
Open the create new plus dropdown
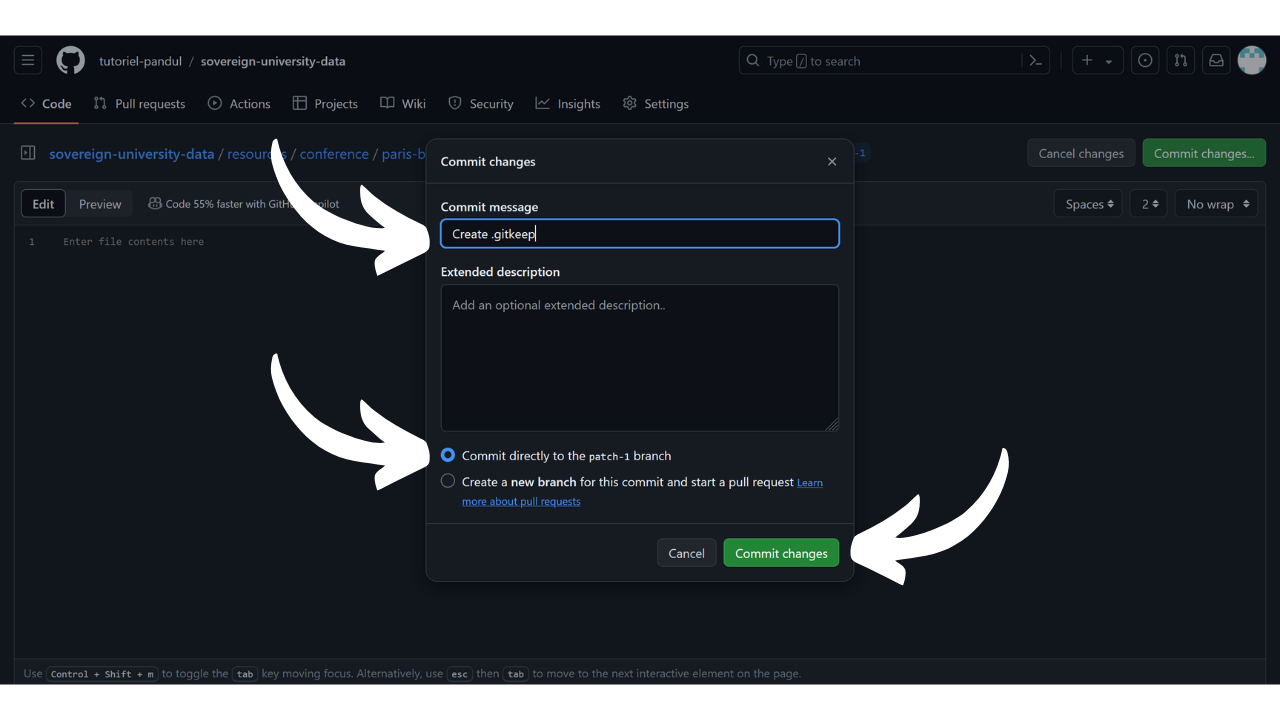tap(1097, 61)
